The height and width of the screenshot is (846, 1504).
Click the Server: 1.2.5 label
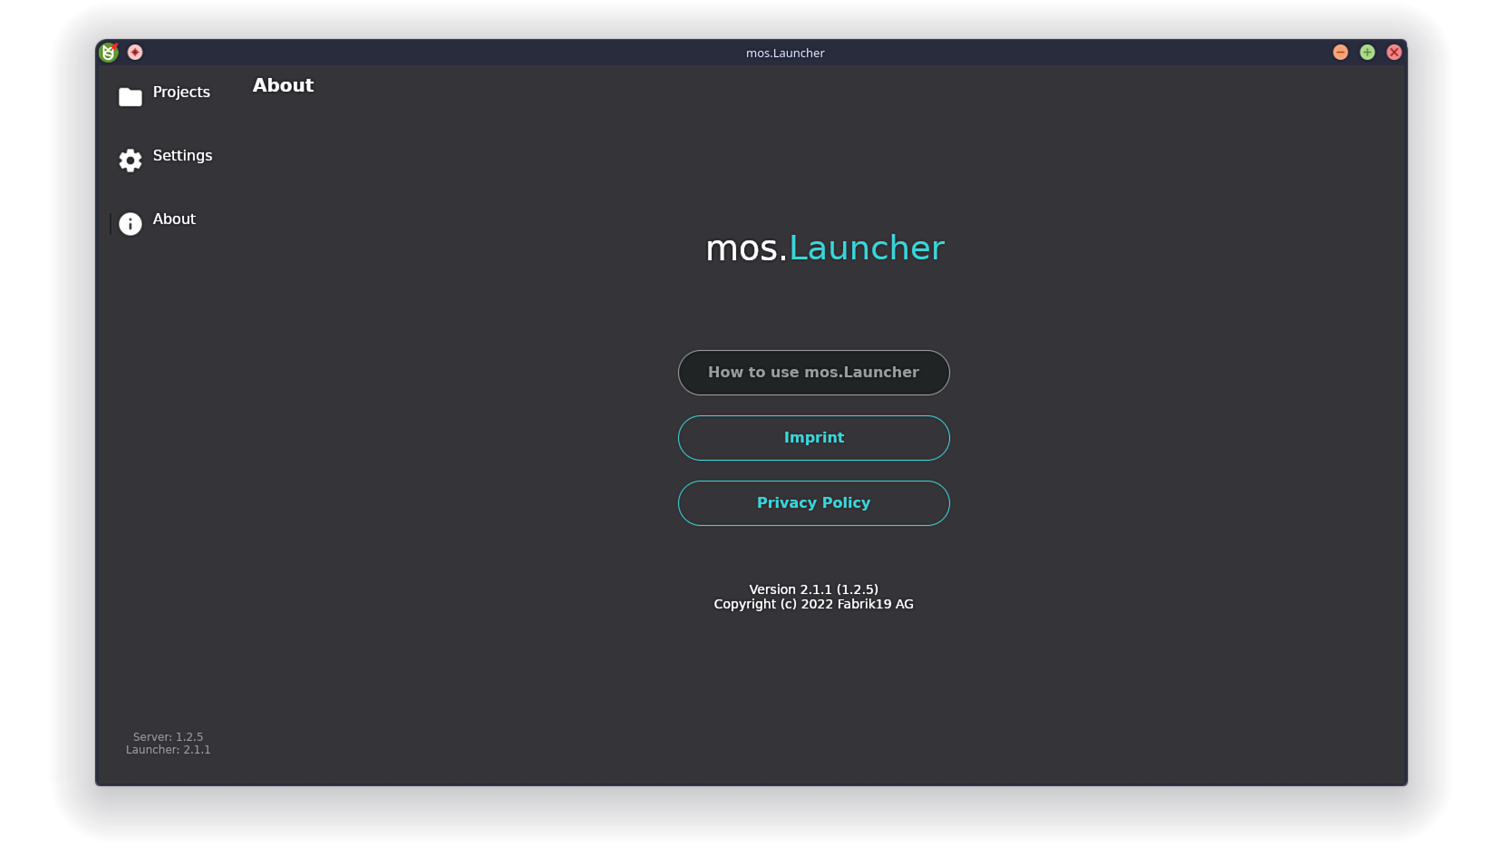point(168,736)
